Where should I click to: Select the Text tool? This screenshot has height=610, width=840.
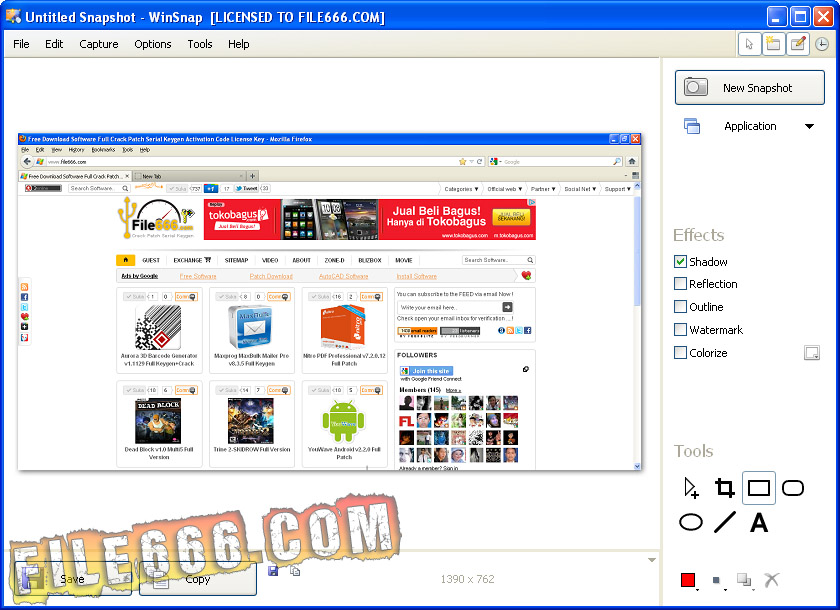pos(759,522)
